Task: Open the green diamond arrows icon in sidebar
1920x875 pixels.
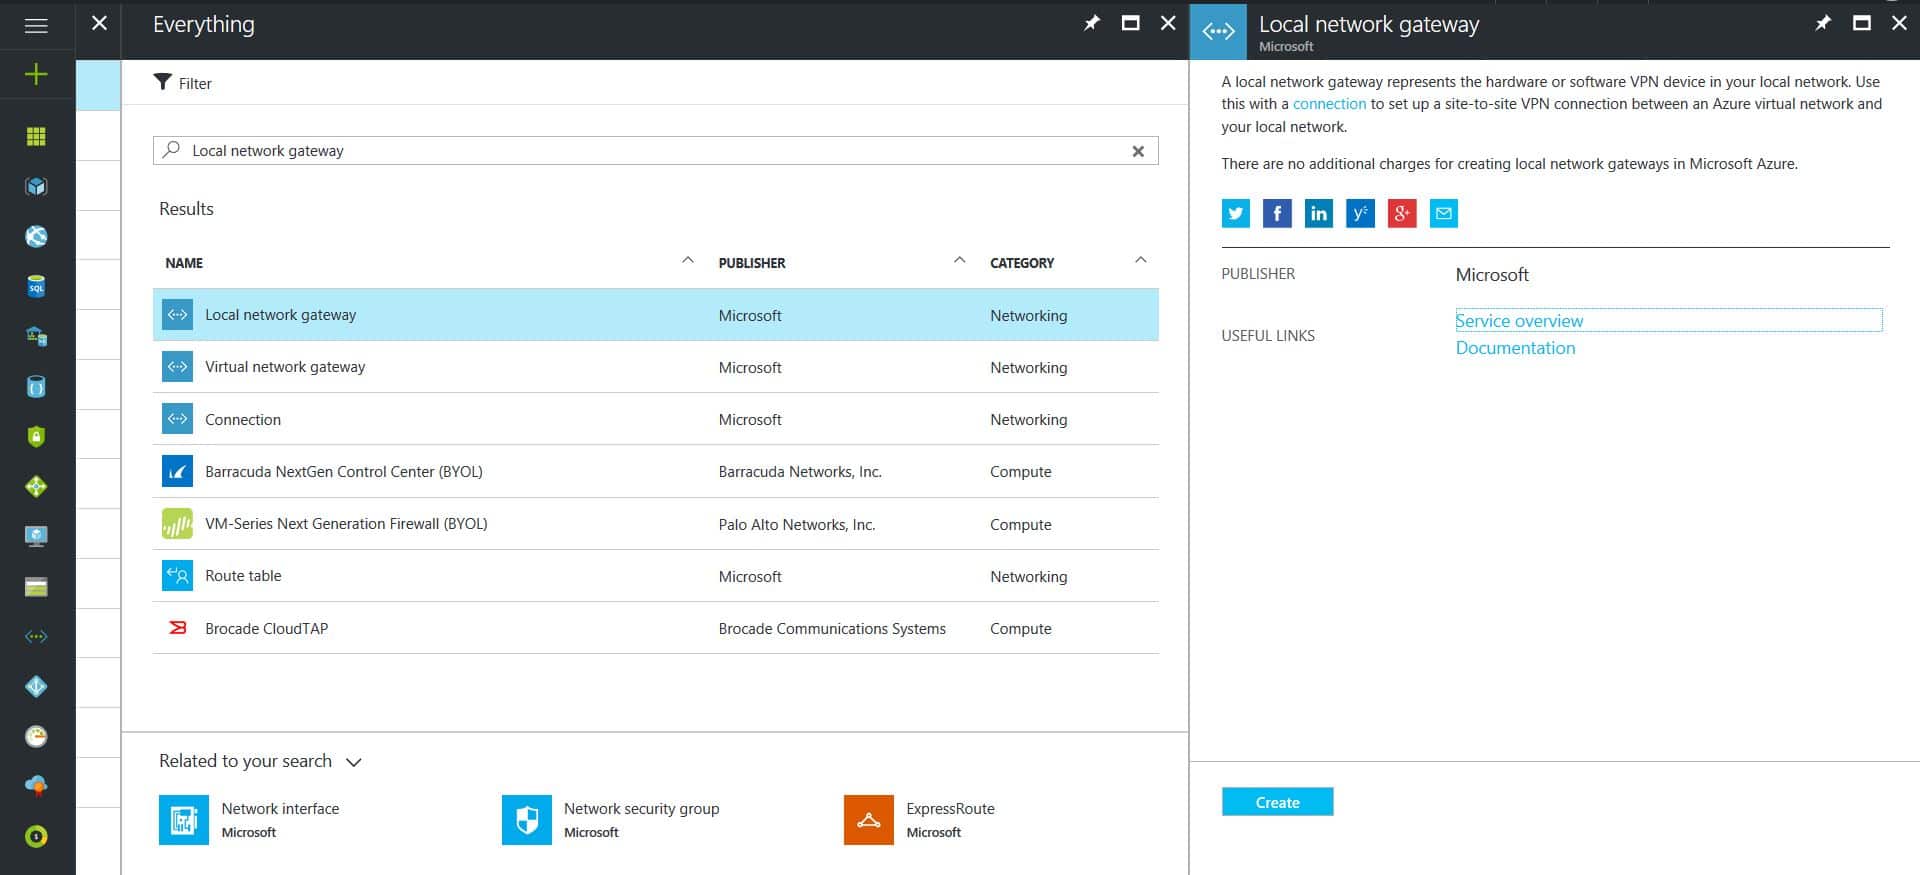Action: pyautogui.click(x=36, y=486)
